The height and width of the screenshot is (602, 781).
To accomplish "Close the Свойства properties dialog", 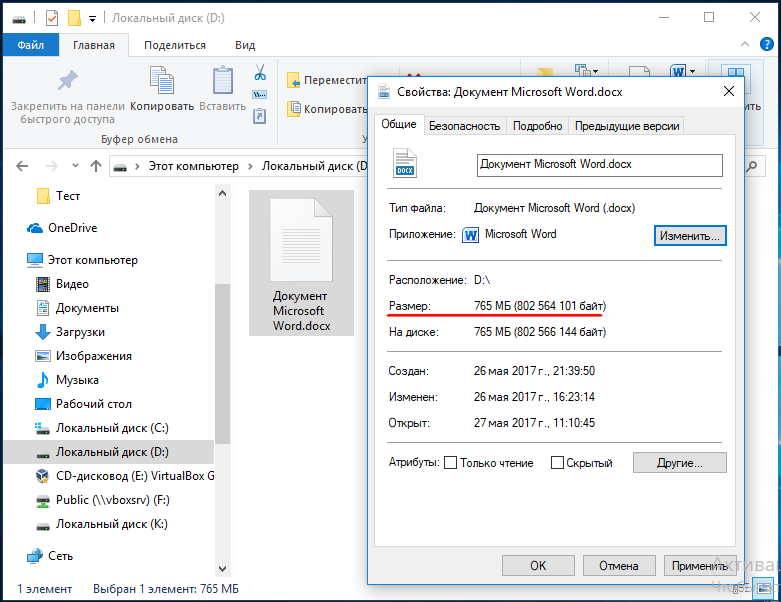I will [729, 92].
